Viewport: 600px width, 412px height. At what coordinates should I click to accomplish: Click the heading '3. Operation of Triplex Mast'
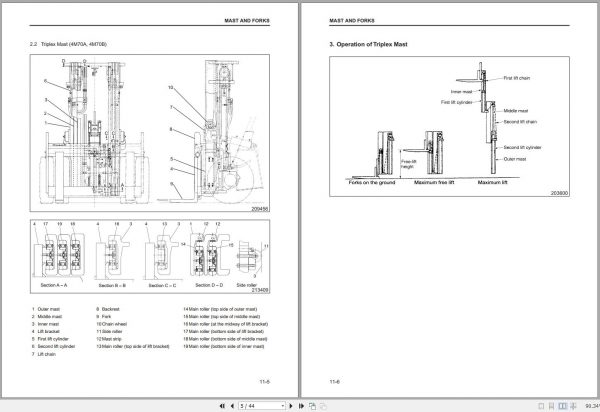(368, 44)
